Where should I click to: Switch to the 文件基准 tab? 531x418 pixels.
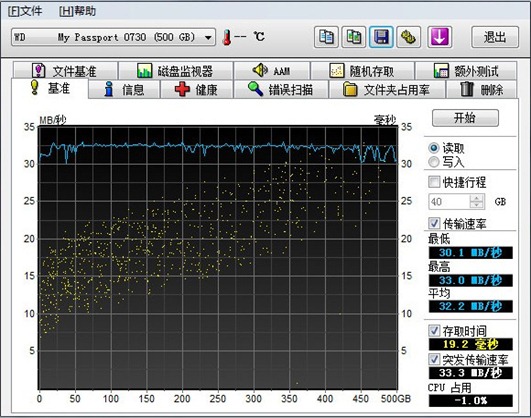65,70
